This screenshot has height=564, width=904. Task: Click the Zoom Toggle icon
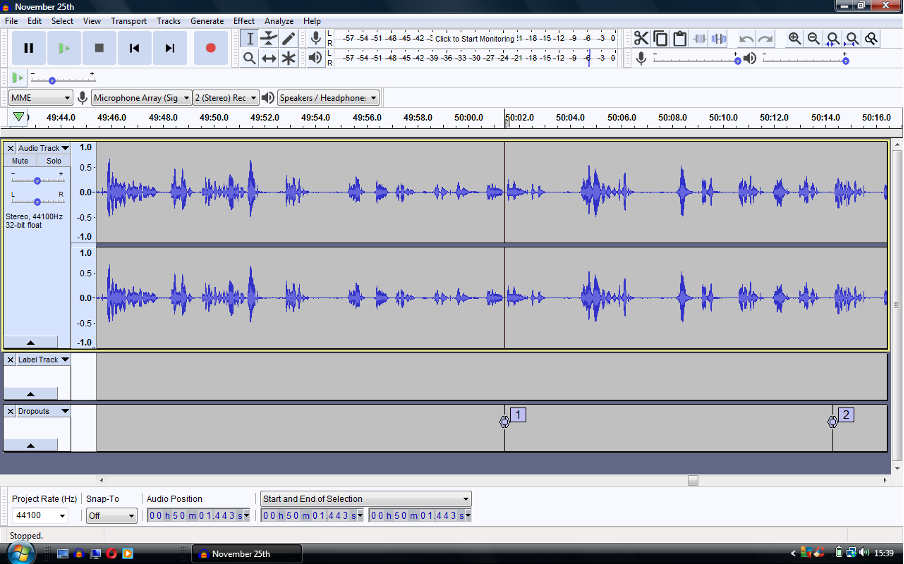[872, 39]
